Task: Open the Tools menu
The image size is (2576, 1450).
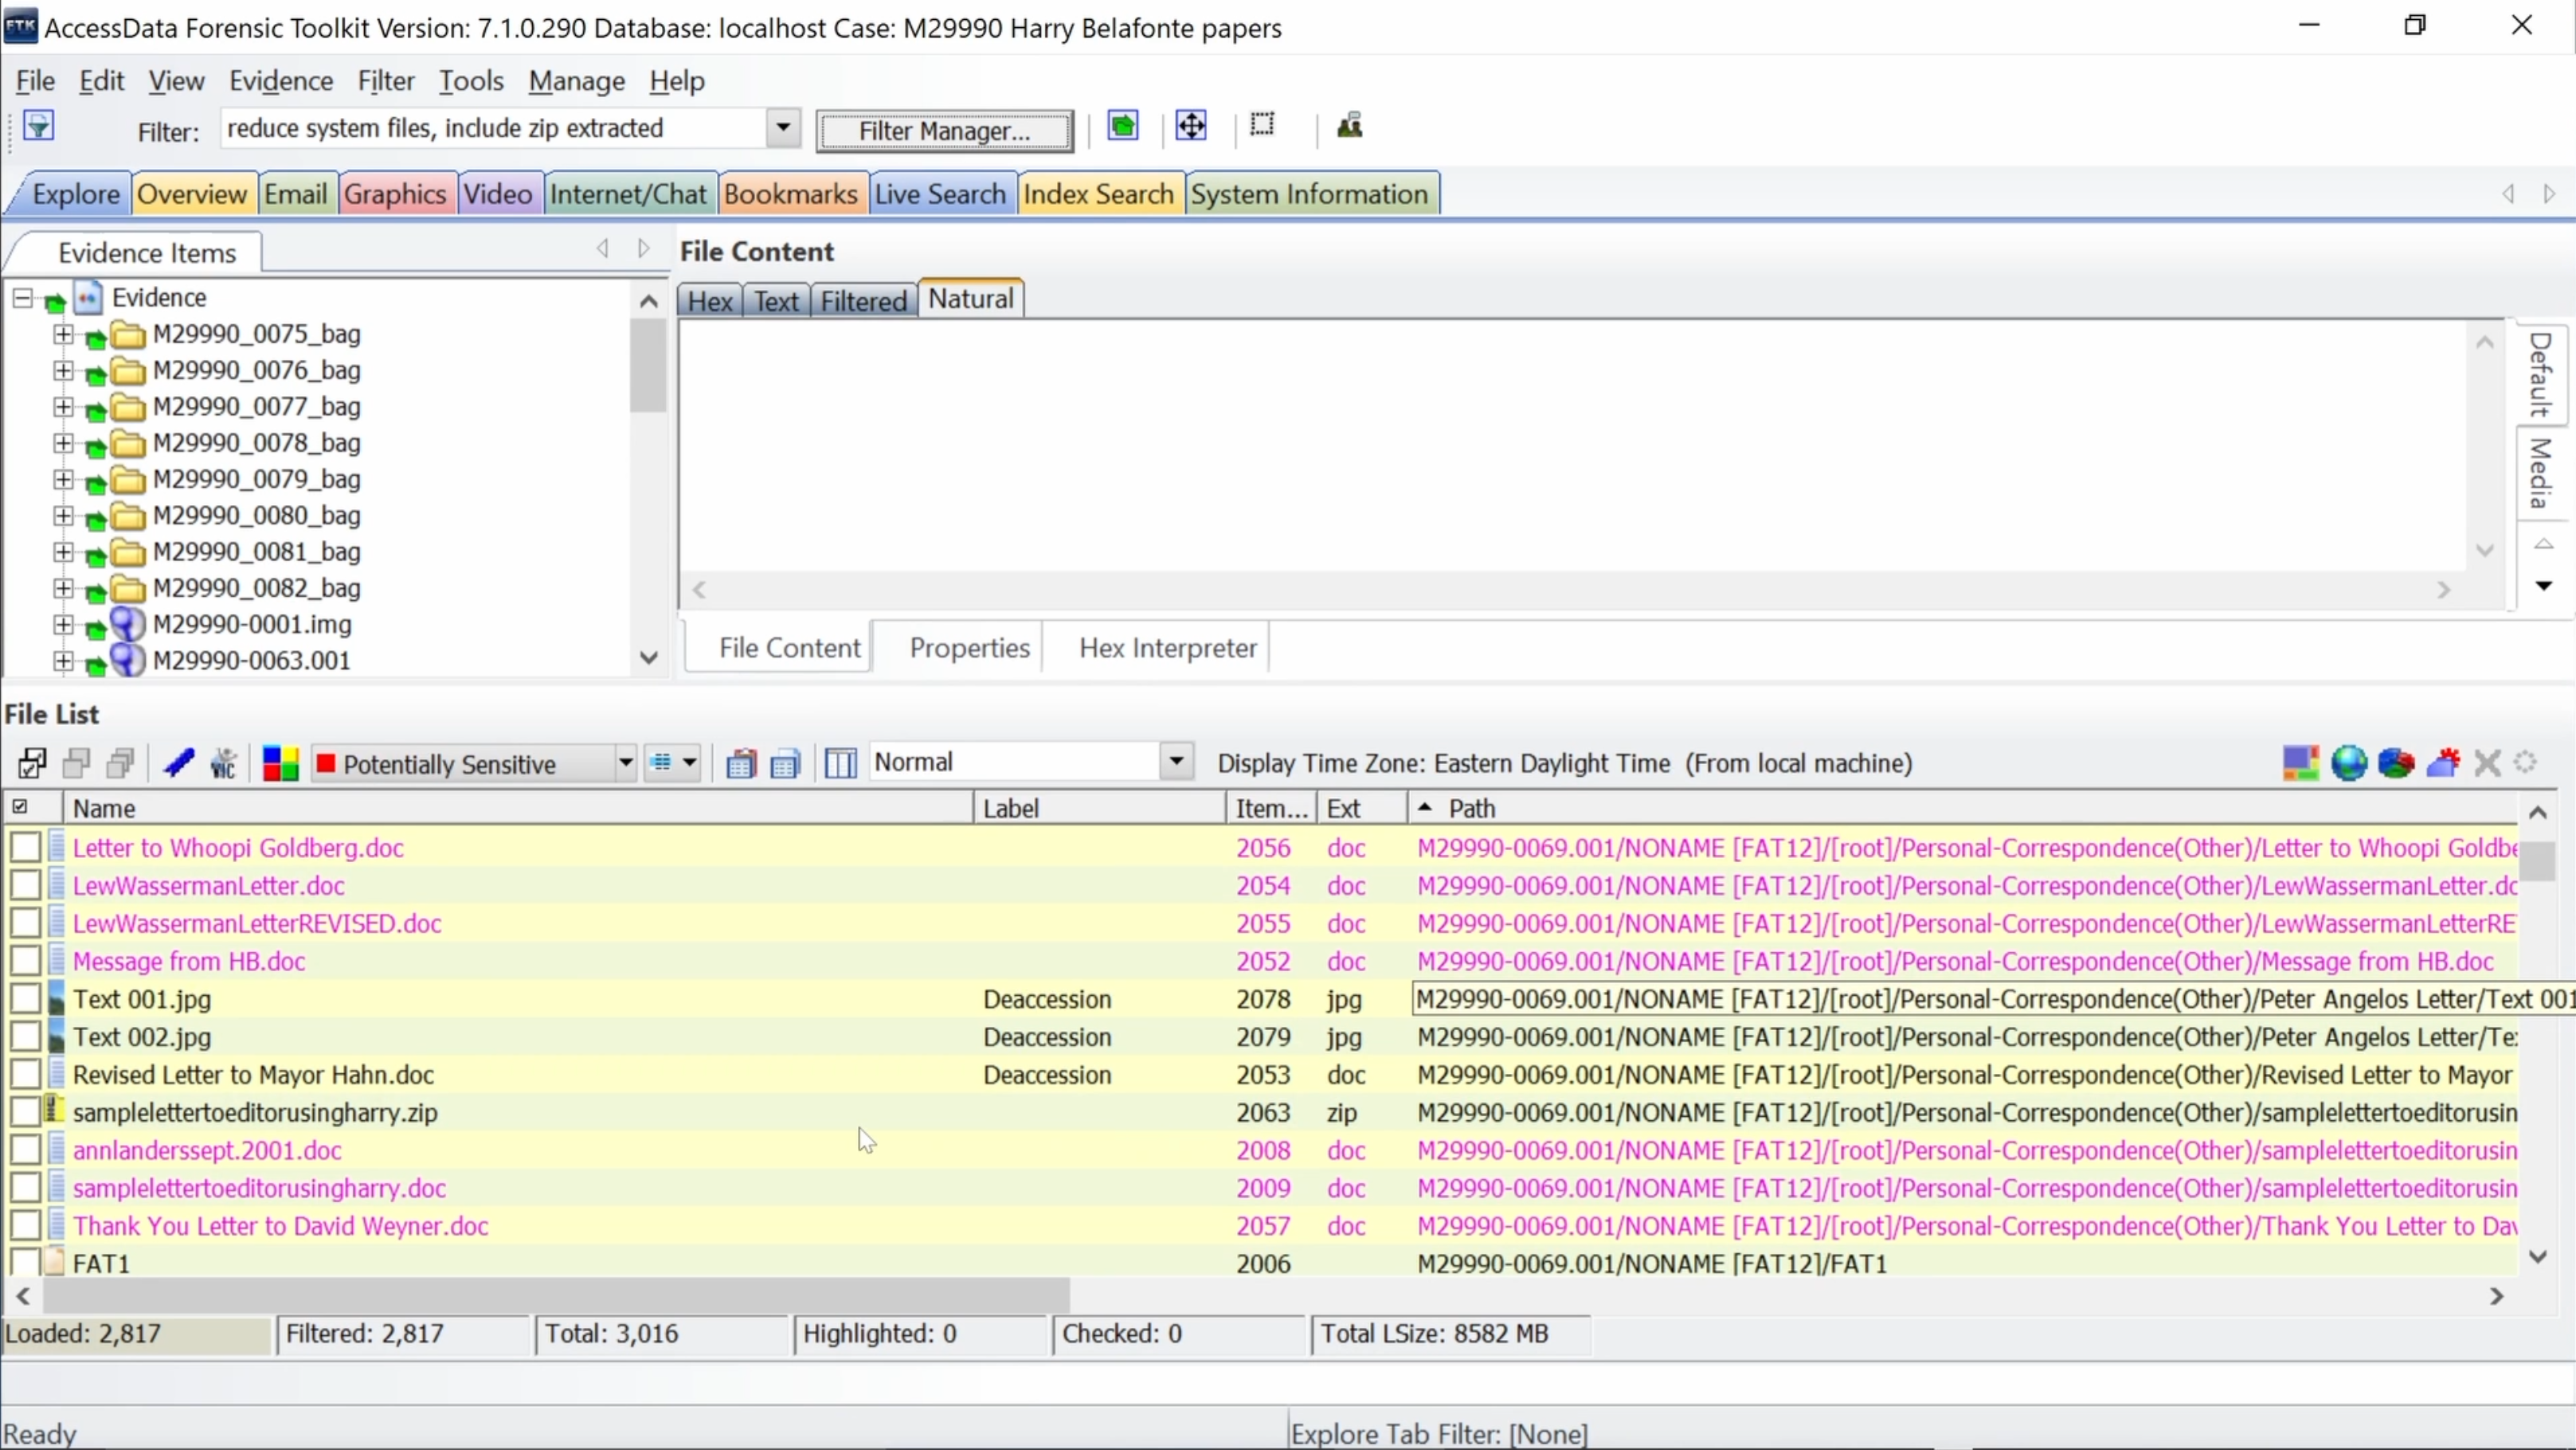Action: [471, 81]
